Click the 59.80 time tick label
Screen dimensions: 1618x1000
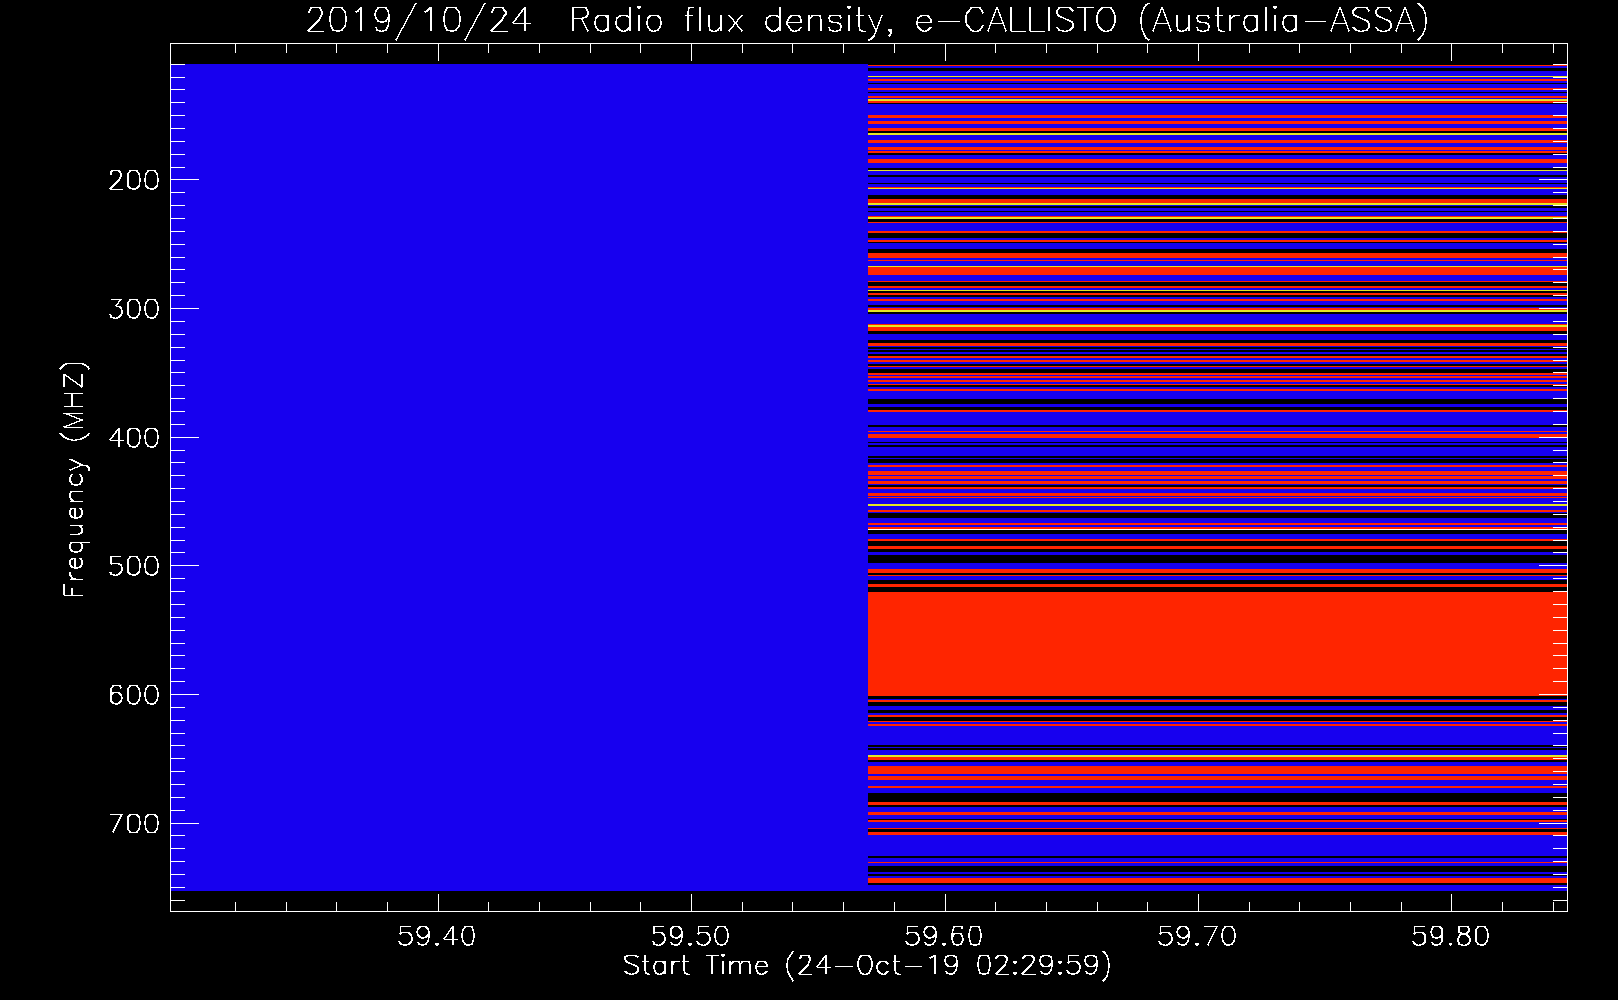pyautogui.click(x=1450, y=937)
